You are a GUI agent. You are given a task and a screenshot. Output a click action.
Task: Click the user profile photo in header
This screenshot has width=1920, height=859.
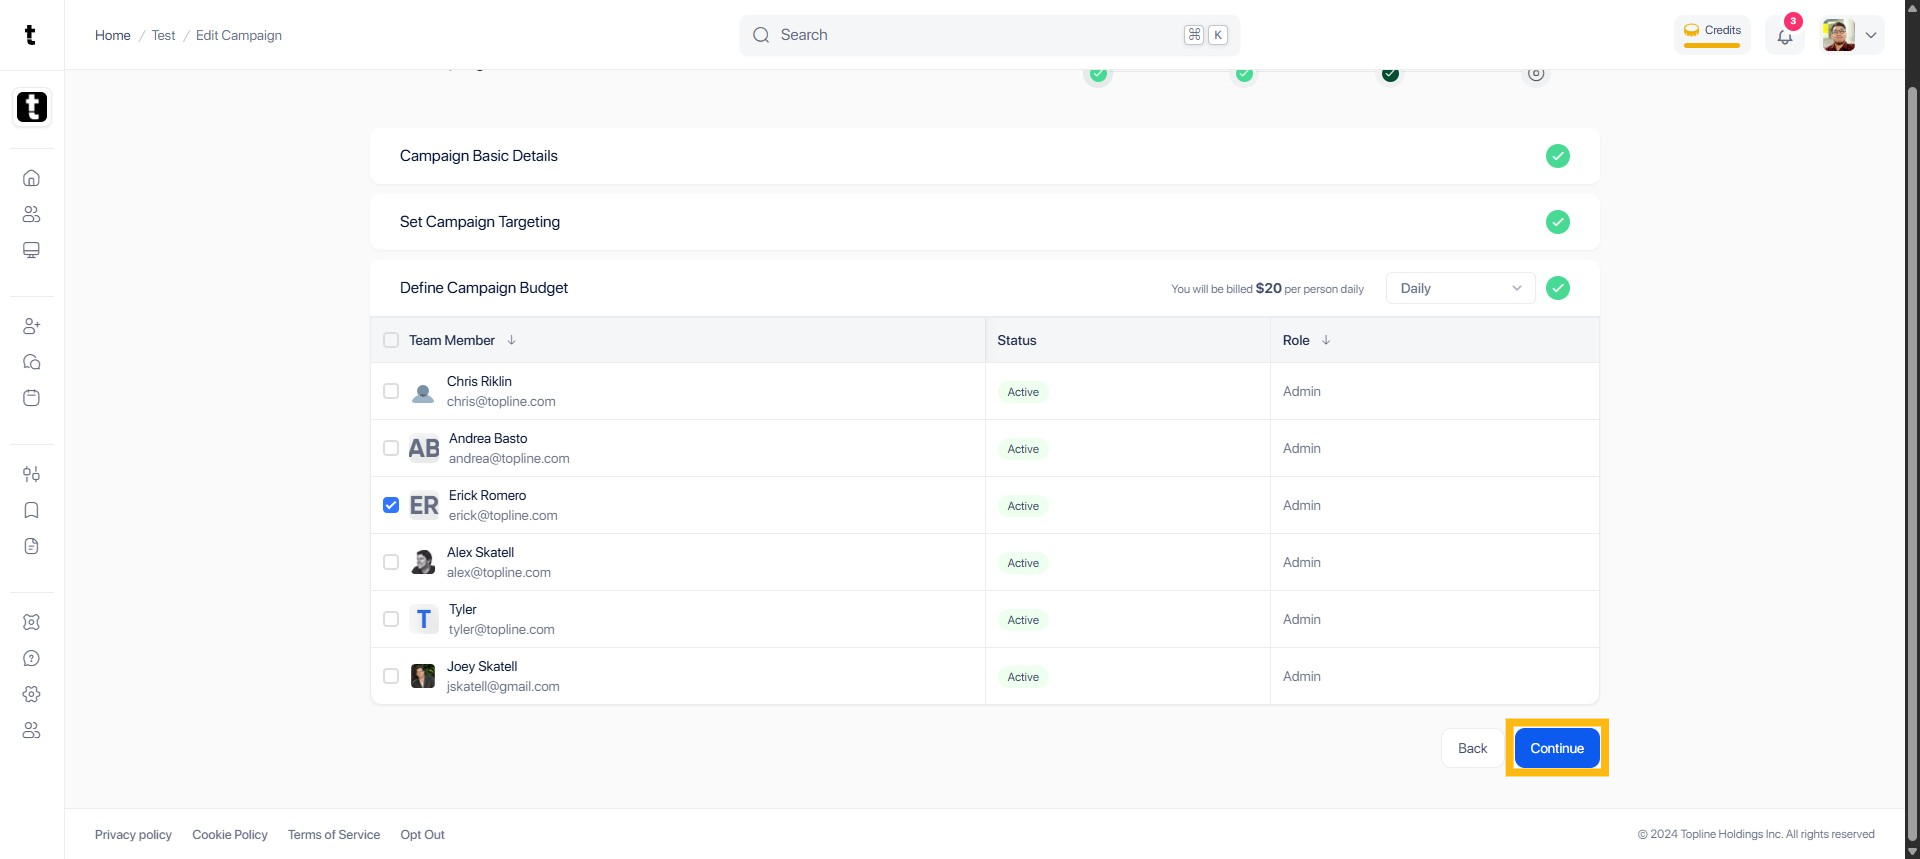point(1838,35)
